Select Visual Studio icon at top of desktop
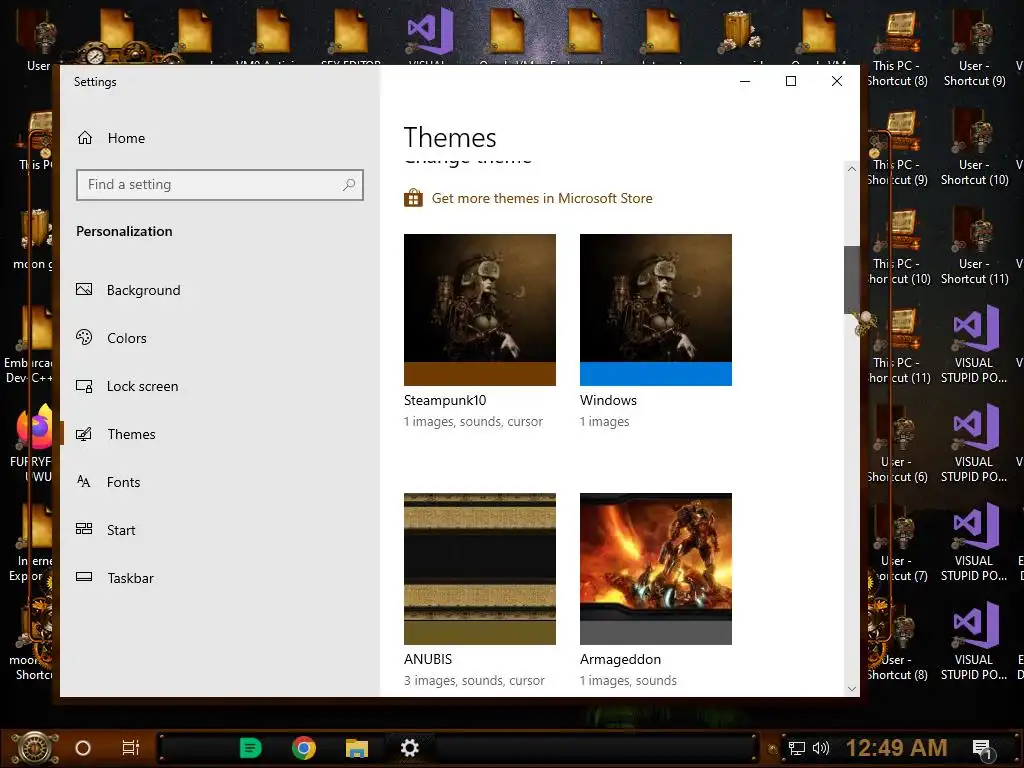The image size is (1024, 768). 430,31
